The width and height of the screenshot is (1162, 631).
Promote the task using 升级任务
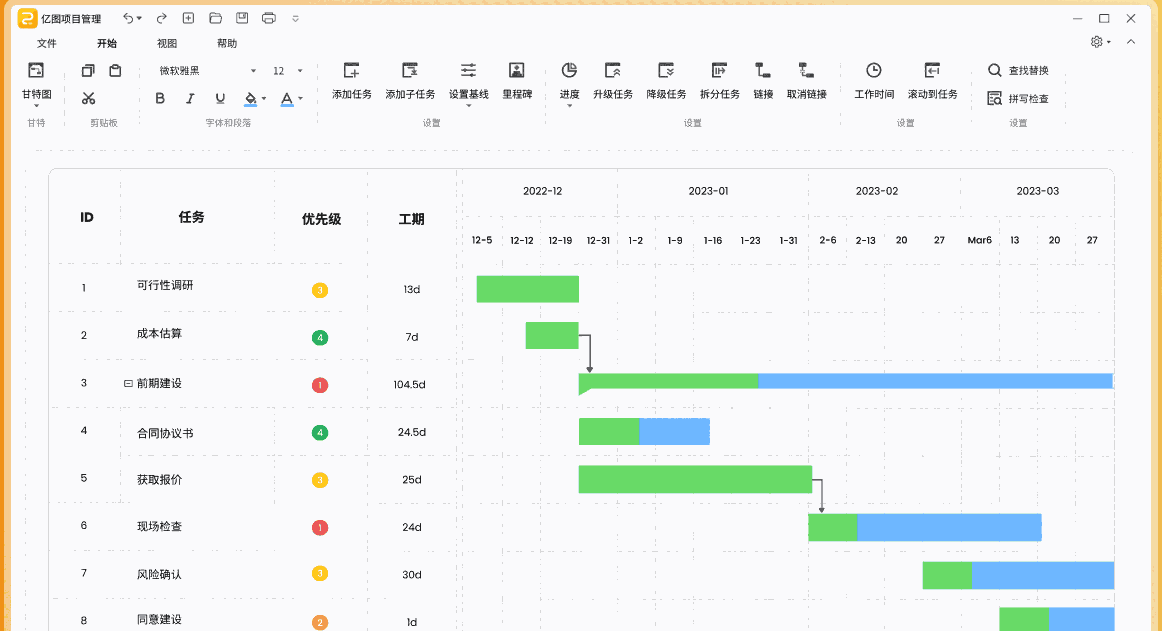614,80
